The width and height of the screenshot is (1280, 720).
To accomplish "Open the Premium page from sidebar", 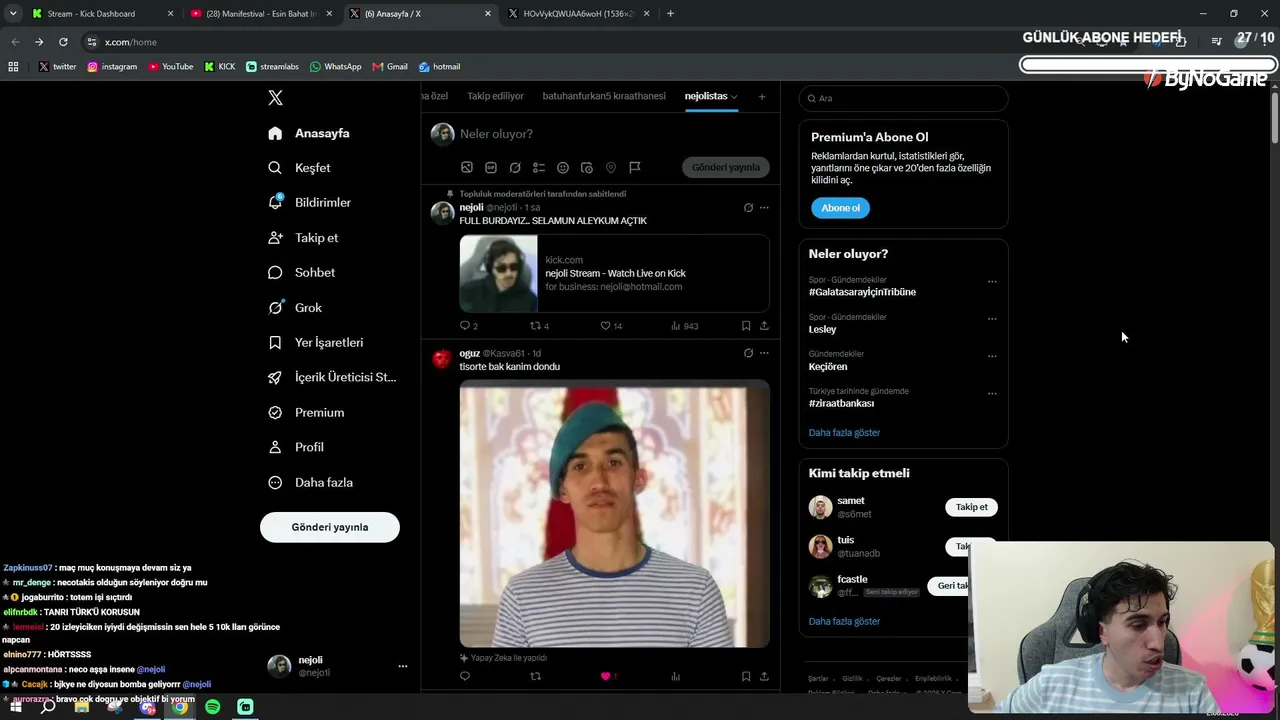I will pos(307,413).
